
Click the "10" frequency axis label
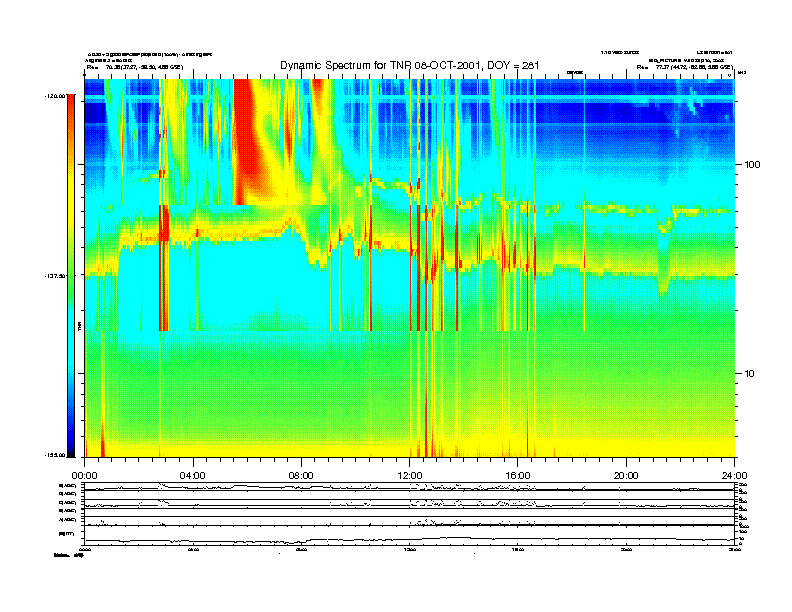[x=750, y=374]
